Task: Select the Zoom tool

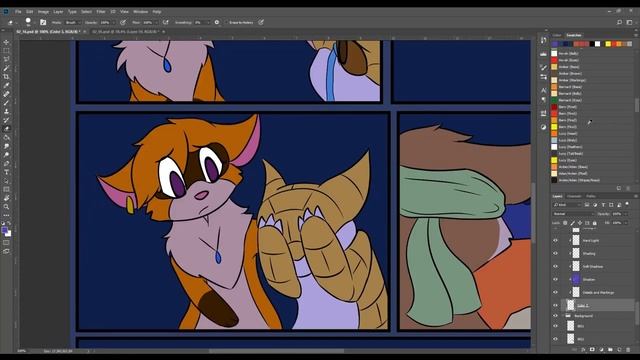Action: point(6,207)
